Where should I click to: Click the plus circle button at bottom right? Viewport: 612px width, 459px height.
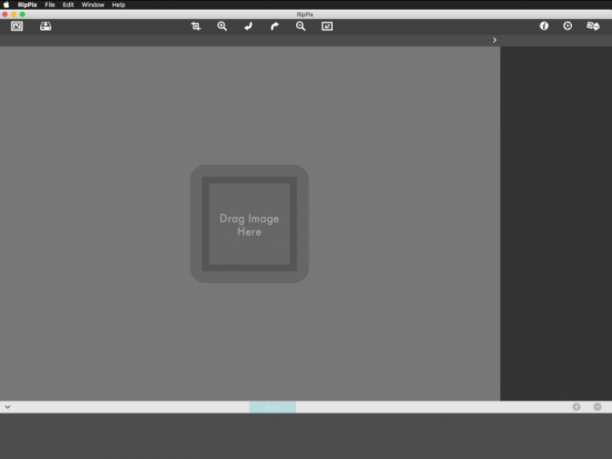point(576,407)
